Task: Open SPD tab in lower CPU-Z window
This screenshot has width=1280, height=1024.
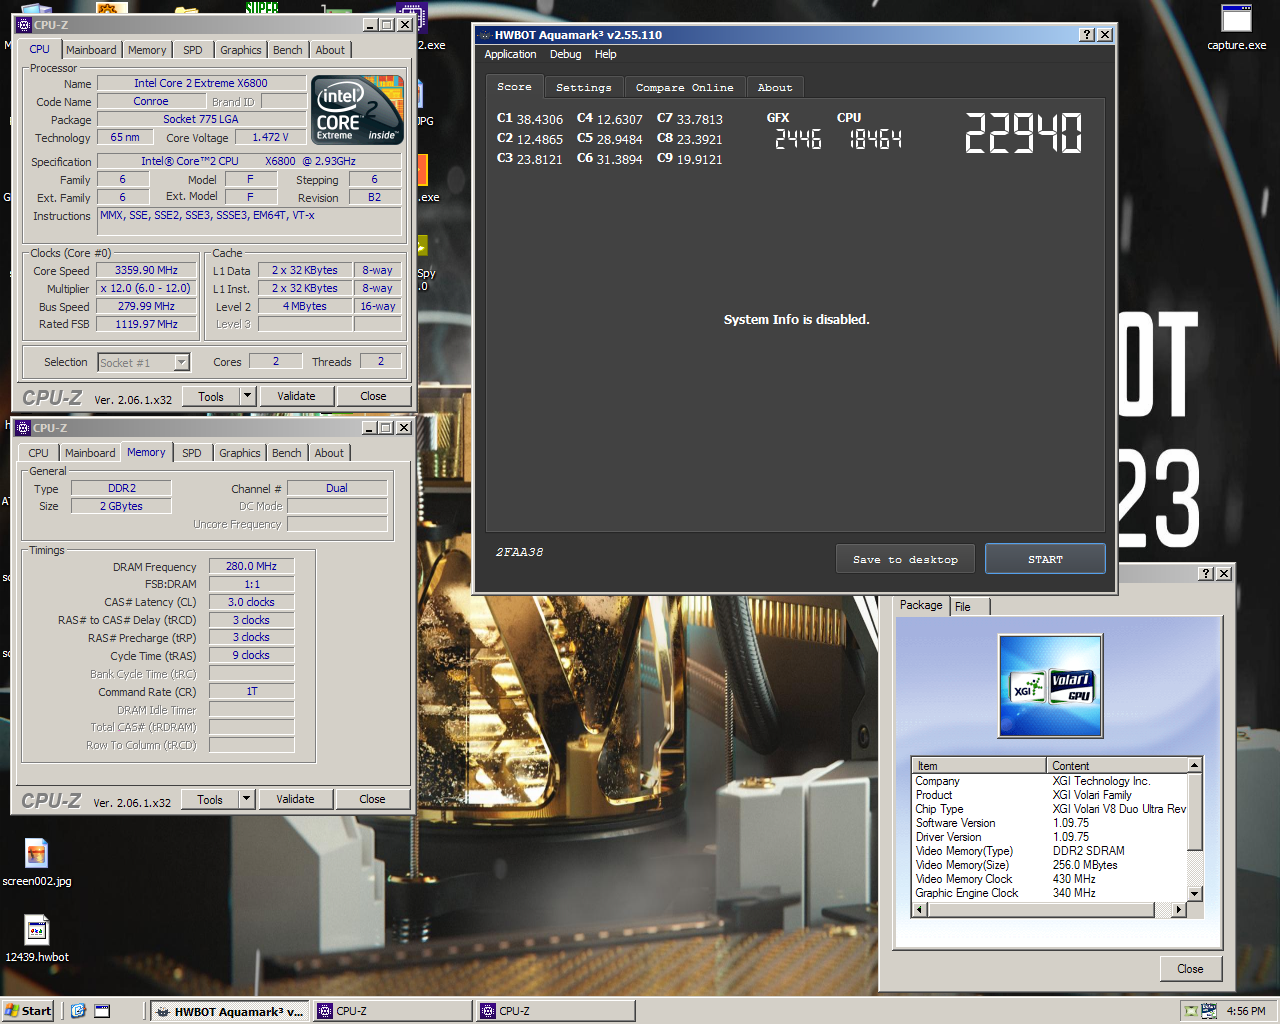Action: point(192,453)
